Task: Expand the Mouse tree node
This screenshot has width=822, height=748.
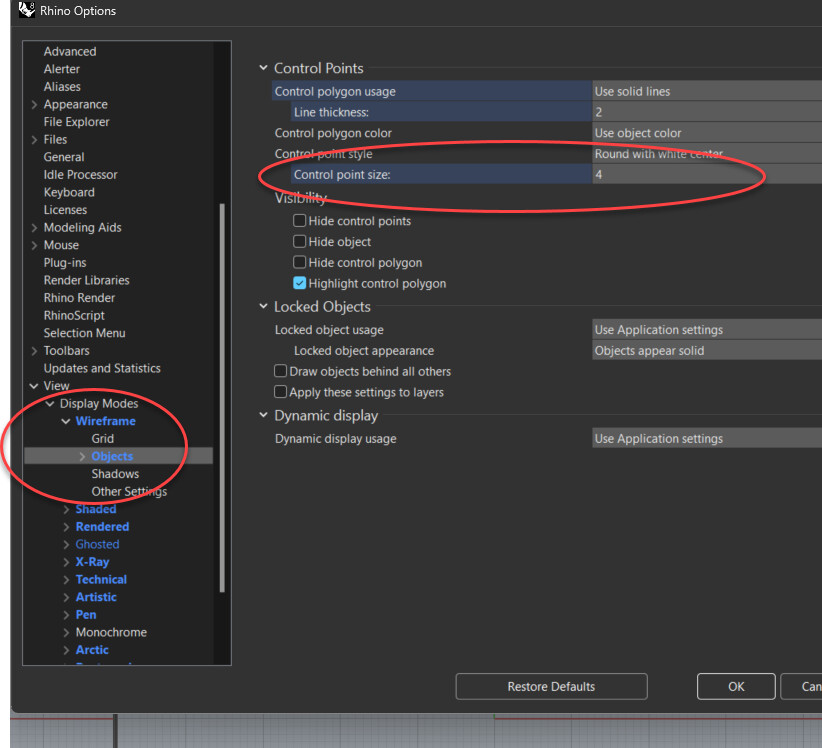Action: pyautogui.click(x=35, y=245)
